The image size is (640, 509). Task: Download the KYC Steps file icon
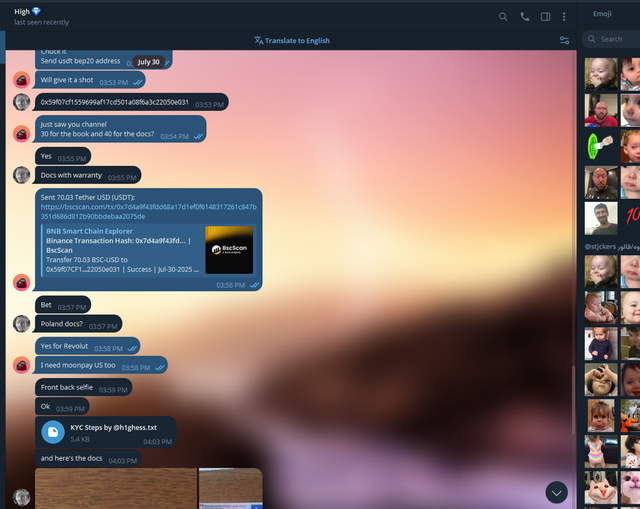point(53,432)
